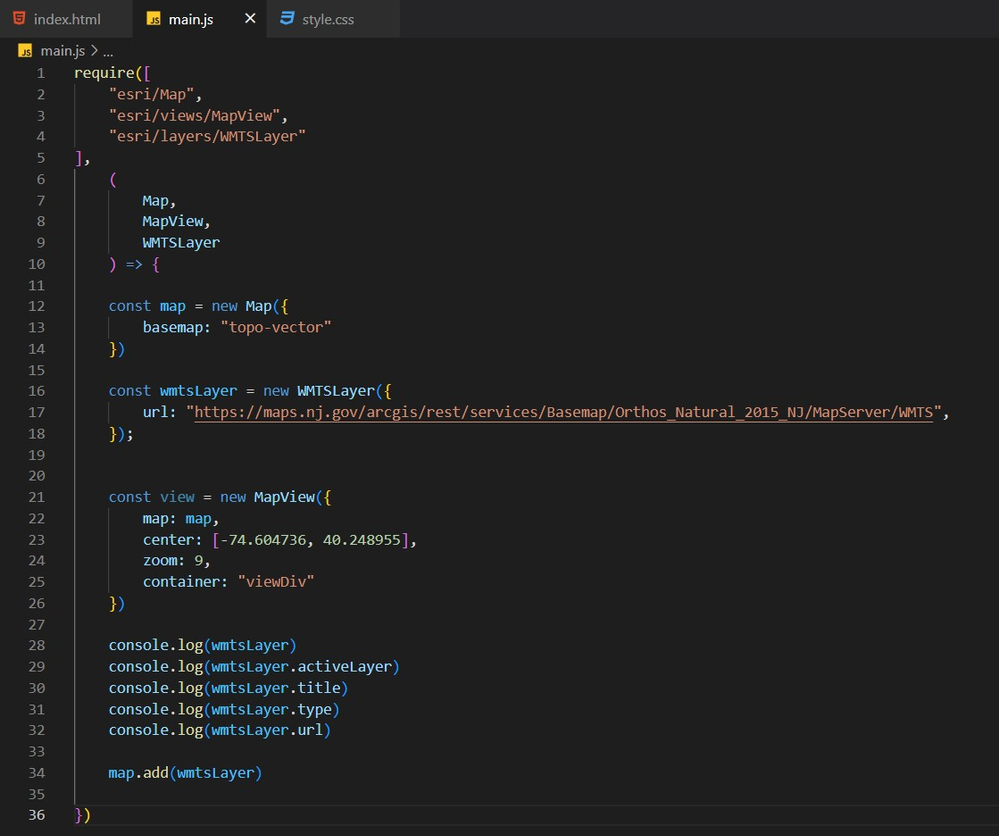Click the zoom value 9
This screenshot has height=836, width=999.
click(201, 561)
